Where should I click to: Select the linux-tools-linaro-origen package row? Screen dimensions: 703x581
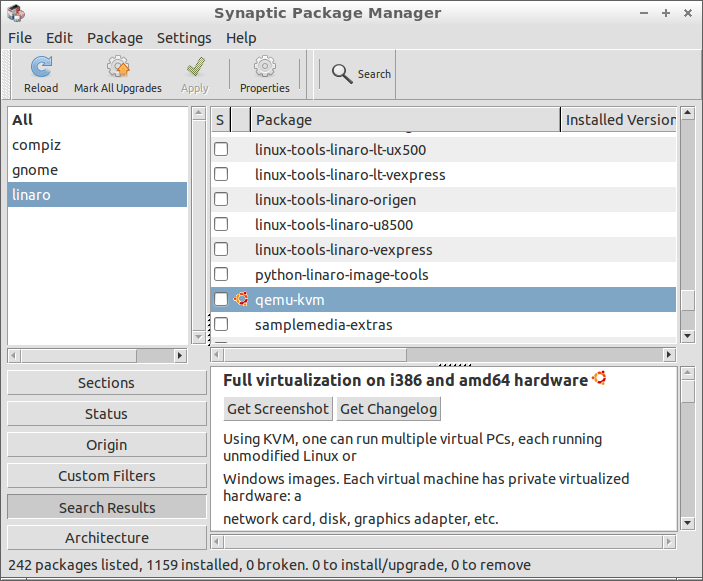pyautogui.click(x=443, y=199)
